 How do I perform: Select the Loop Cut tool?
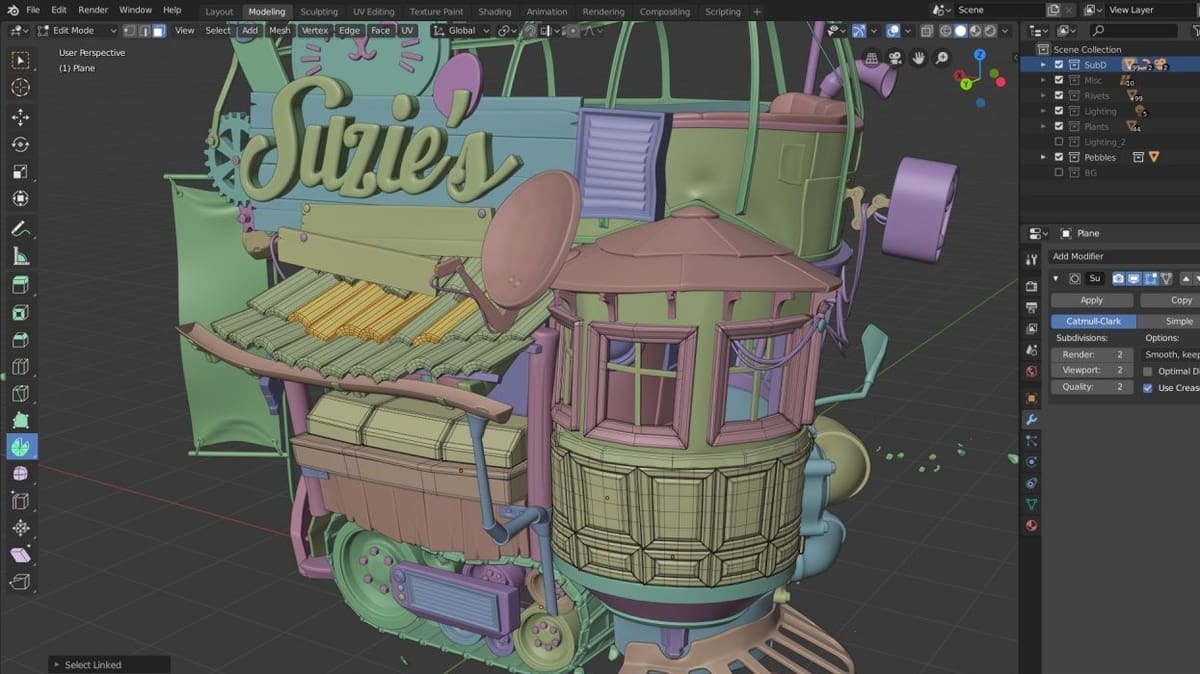click(20, 366)
